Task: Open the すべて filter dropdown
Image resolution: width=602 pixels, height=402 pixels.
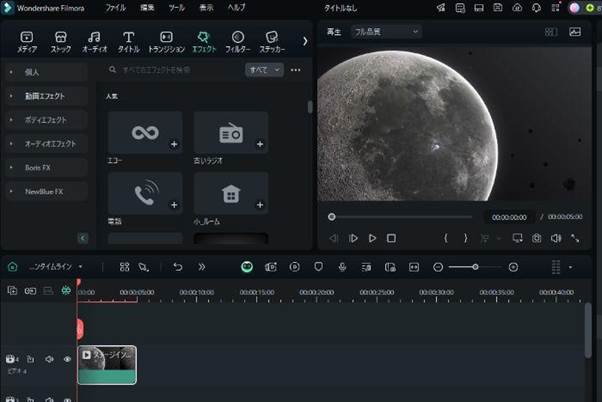Action: tap(264, 71)
